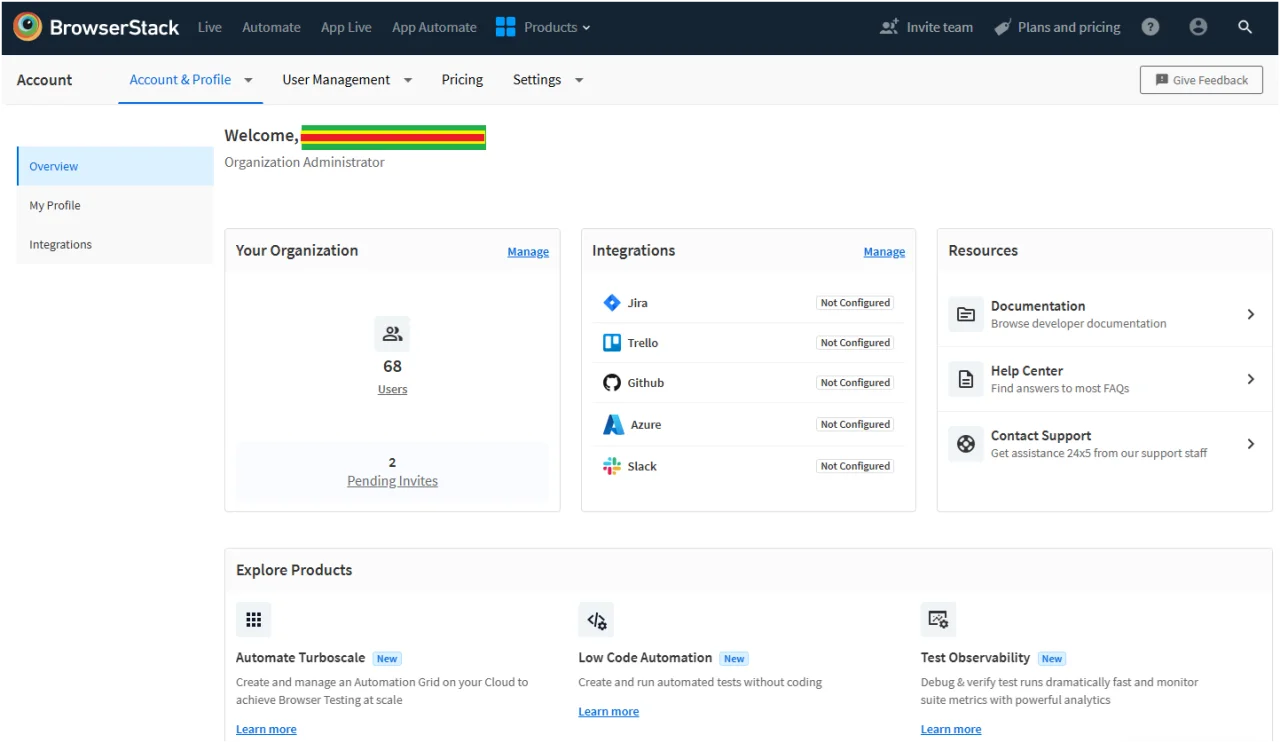Click the Slack Not Configured badge

[x=855, y=466]
